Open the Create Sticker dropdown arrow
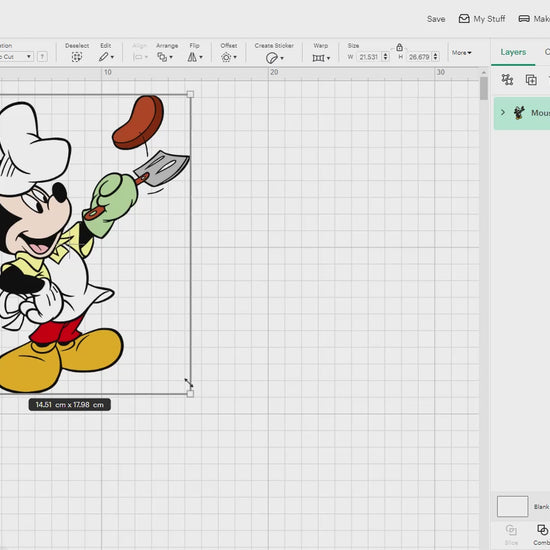Image resolution: width=550 pixels, height=550 pixels. point(282,58)
